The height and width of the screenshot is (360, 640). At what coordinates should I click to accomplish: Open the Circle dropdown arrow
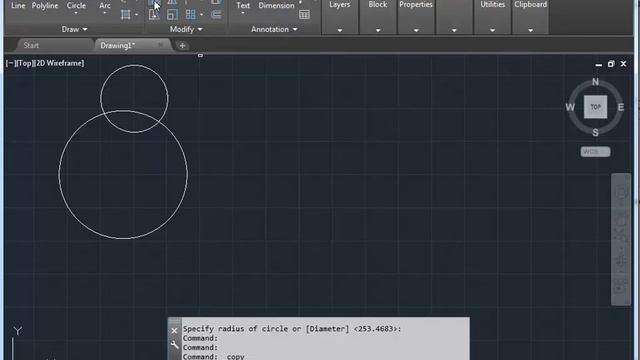coord(76,13)
